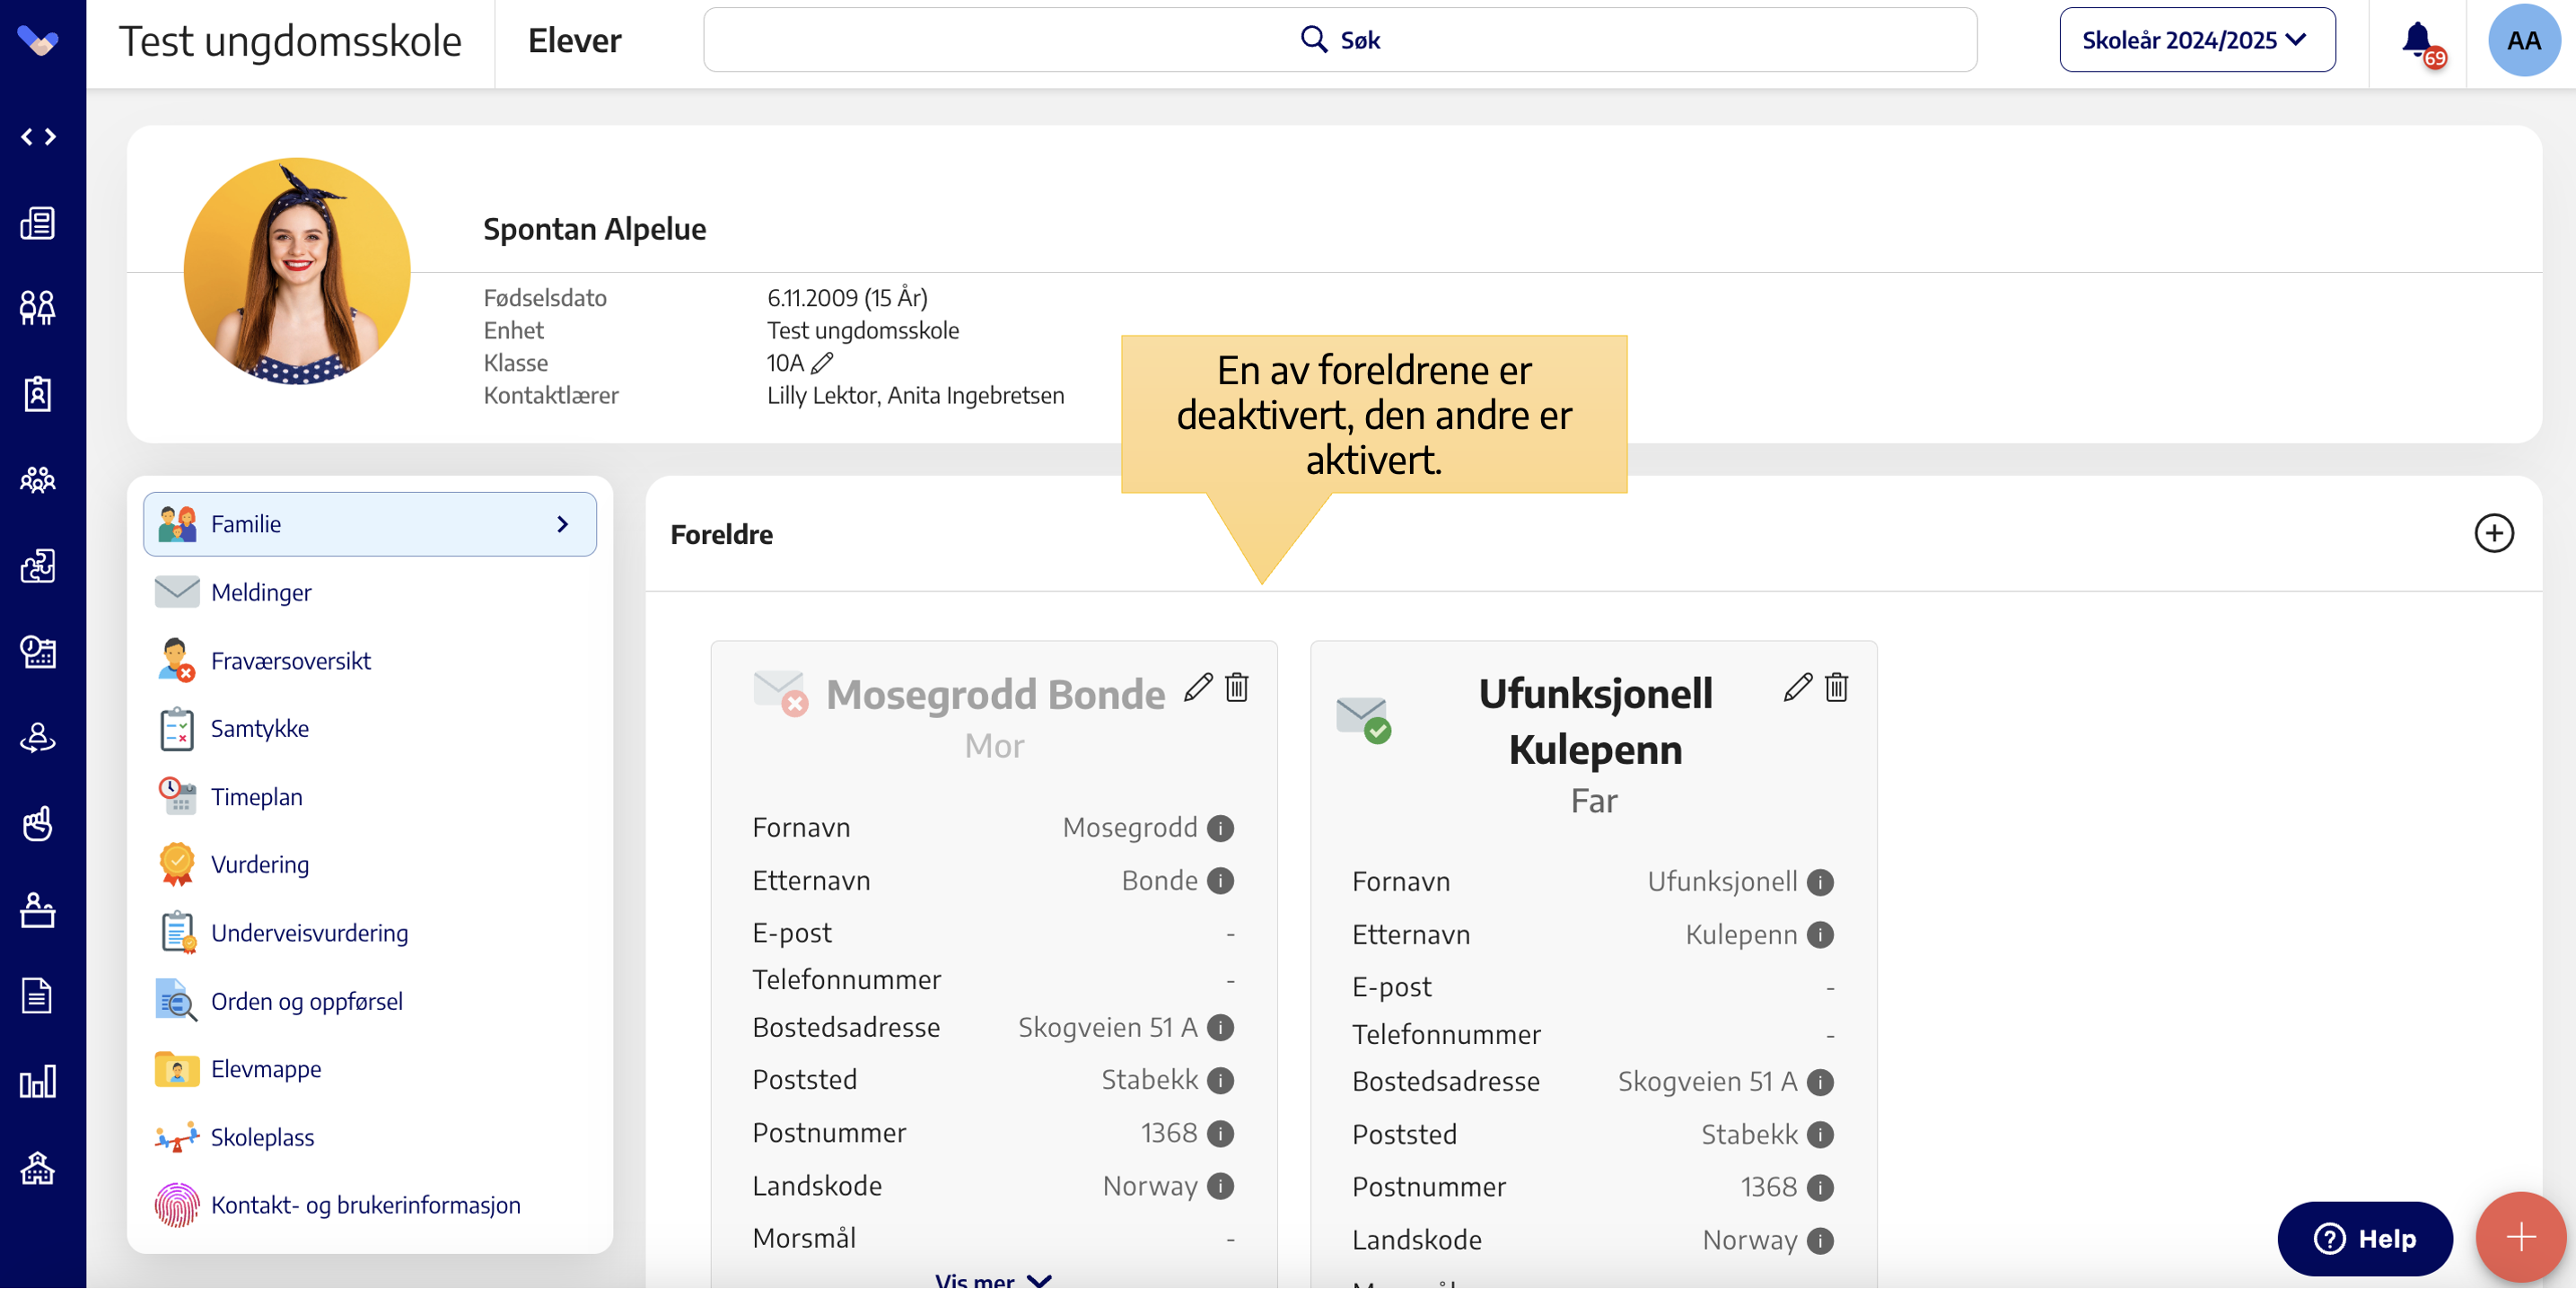Screen dimensions: 2576x1289
Task: Click the Help button
Action: coord(2364,1238)
